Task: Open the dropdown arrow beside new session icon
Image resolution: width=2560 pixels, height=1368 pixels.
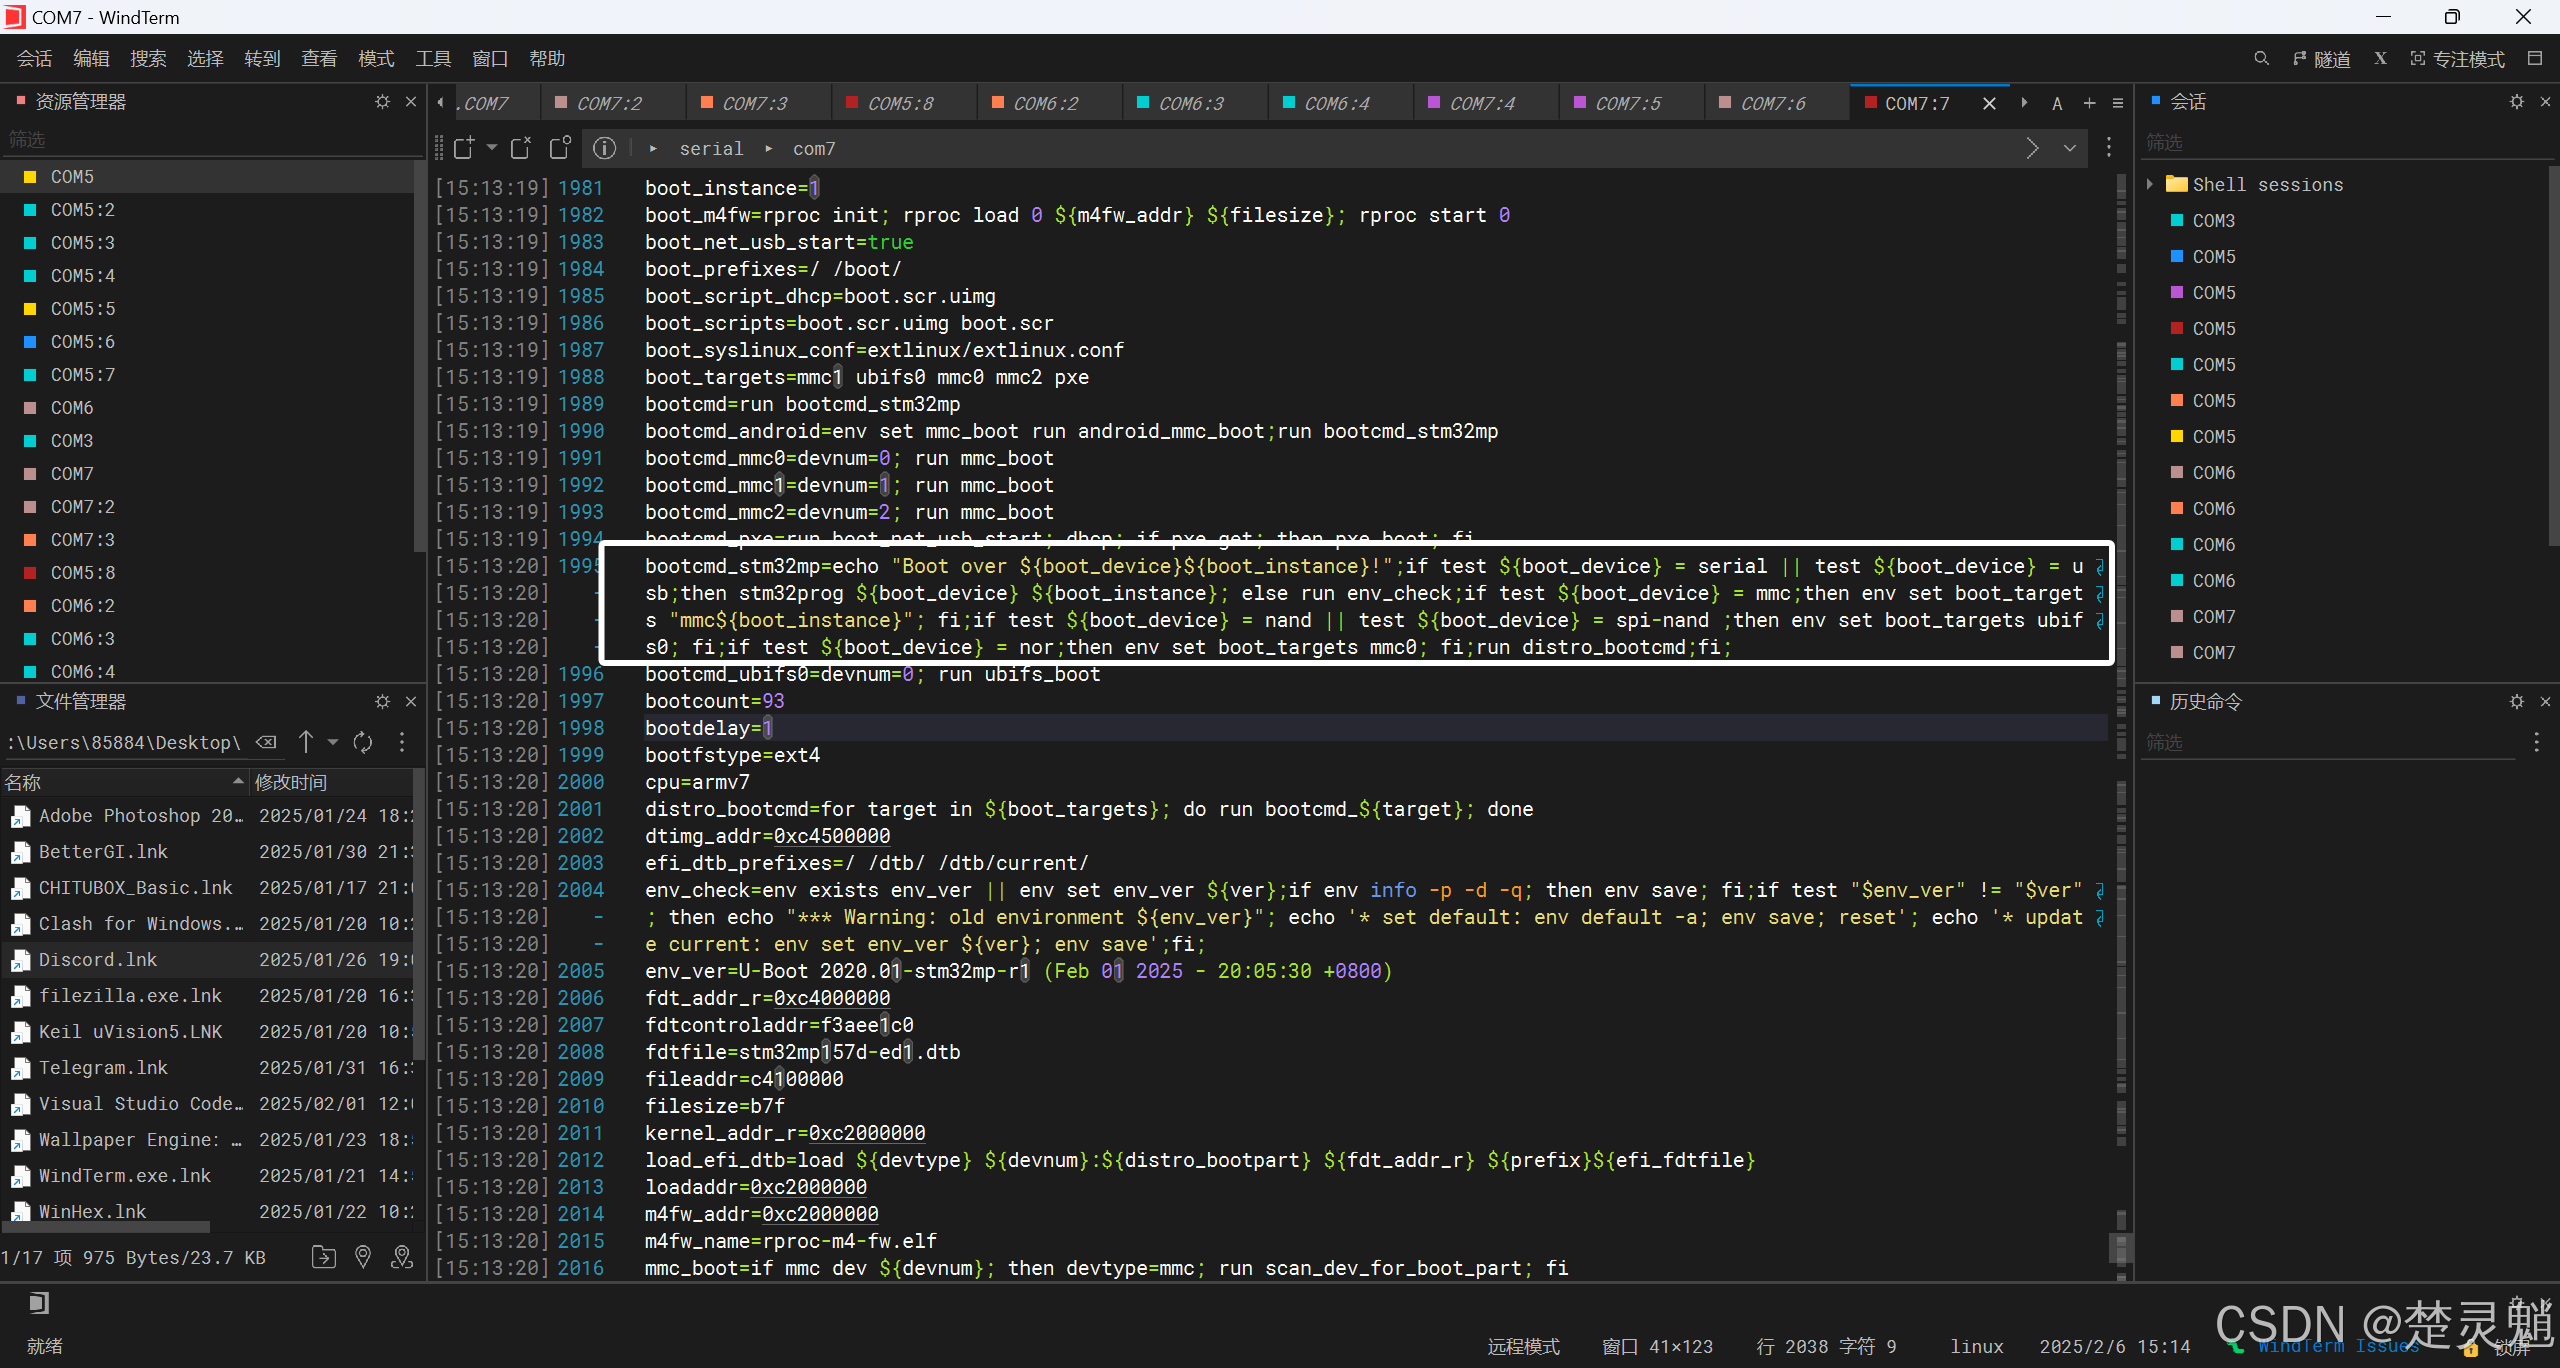Action: click(x=491, y=148)
